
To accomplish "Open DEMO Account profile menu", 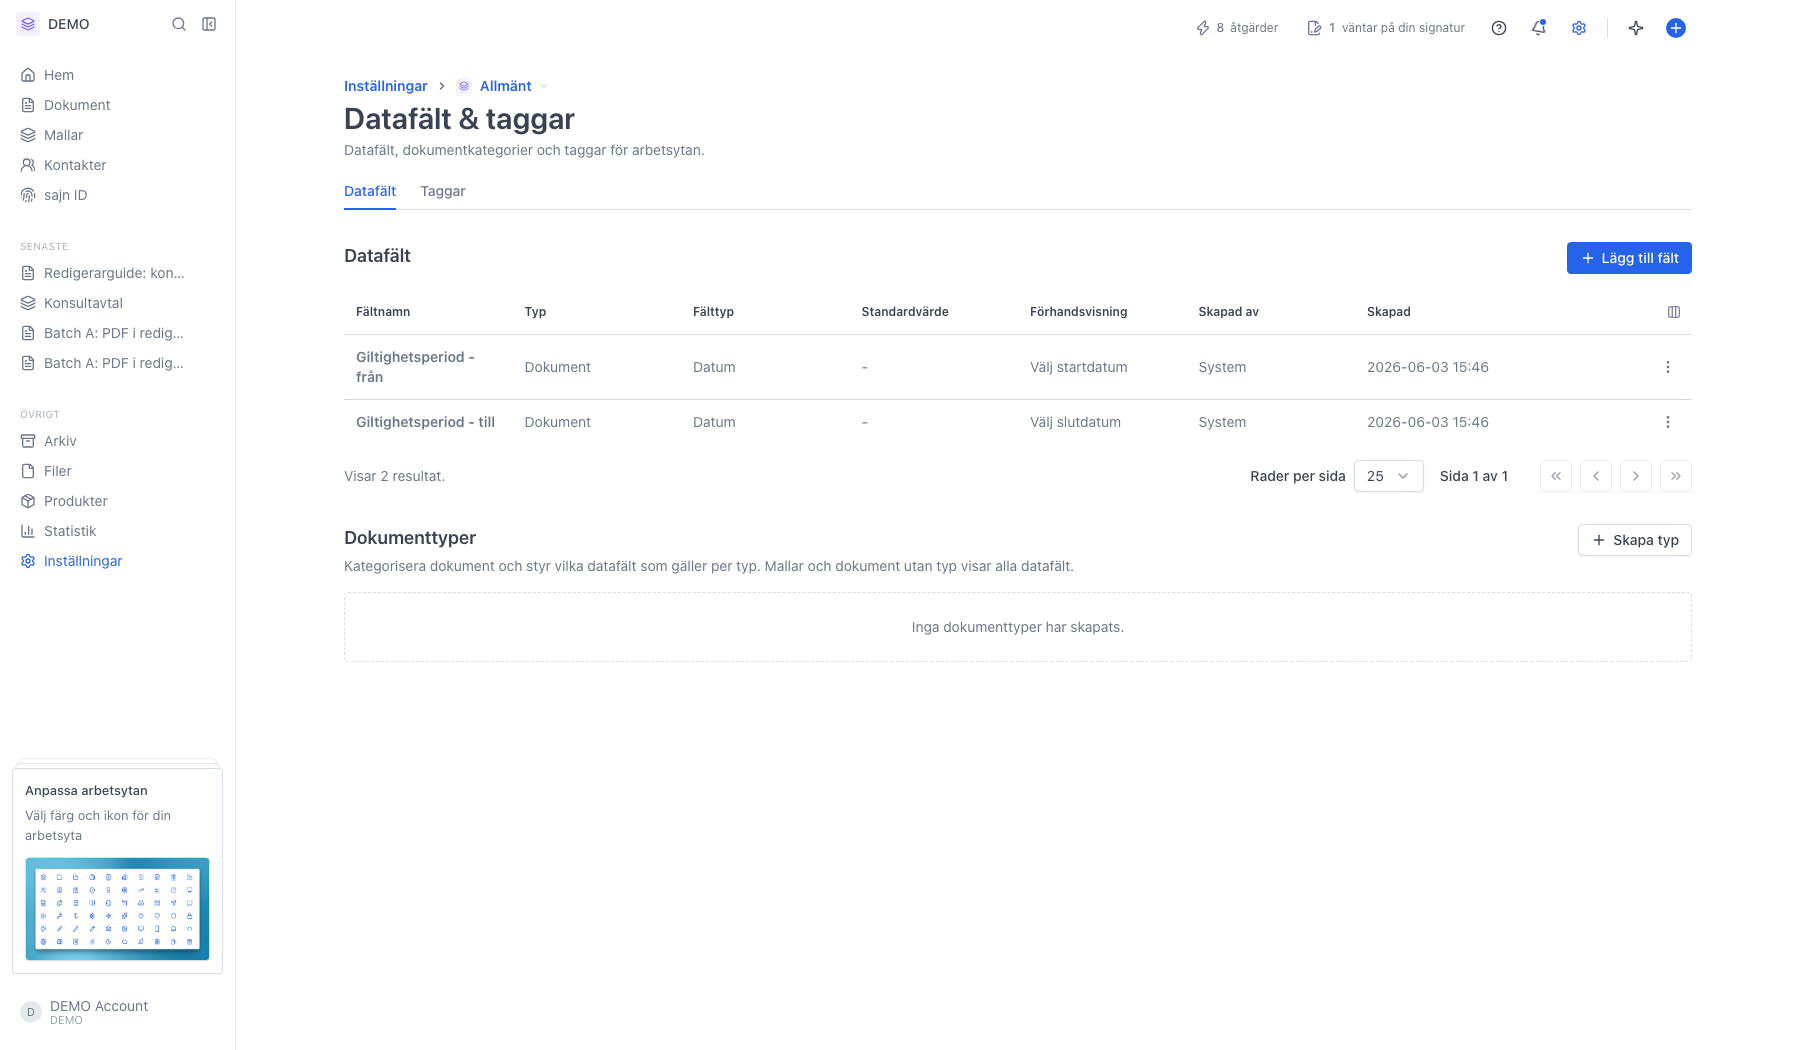I will pyautogui.click(x=117, y=1012).
